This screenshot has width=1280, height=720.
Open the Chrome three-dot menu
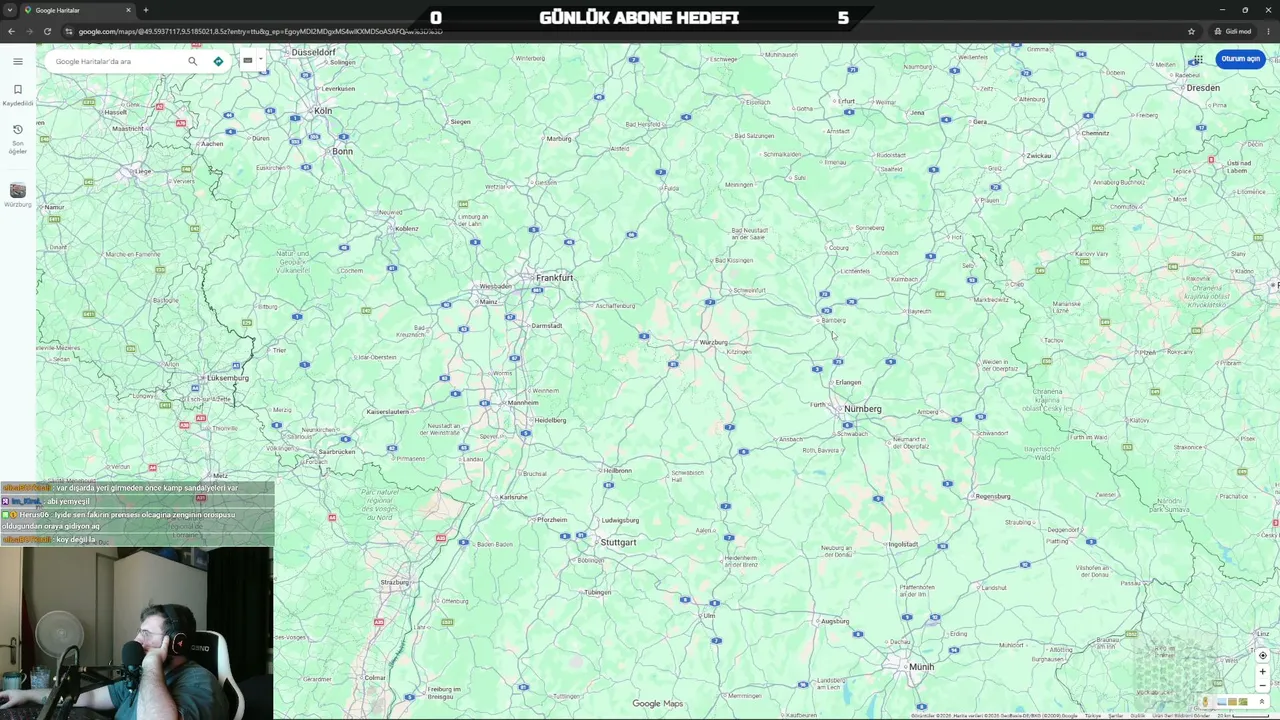pyautogui.click(x=1268, y=31)
